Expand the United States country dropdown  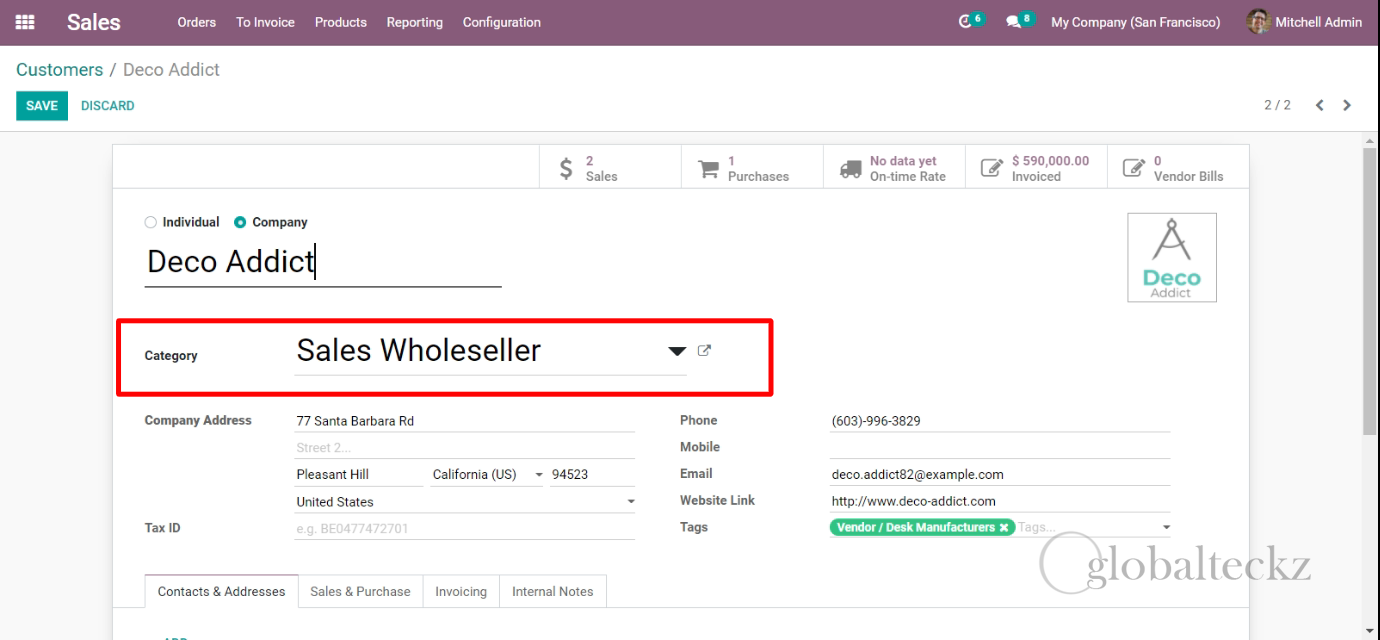pyautogui.click(x=630, y=502)
